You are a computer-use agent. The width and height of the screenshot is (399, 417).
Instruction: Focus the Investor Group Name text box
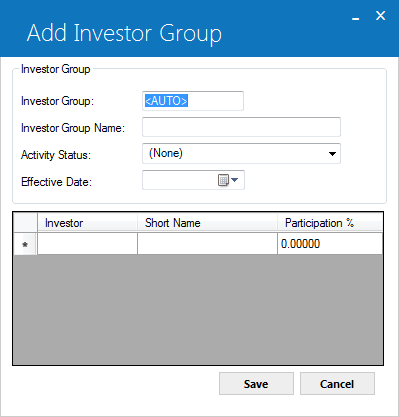pyautogui.click(x=241, y=127)
